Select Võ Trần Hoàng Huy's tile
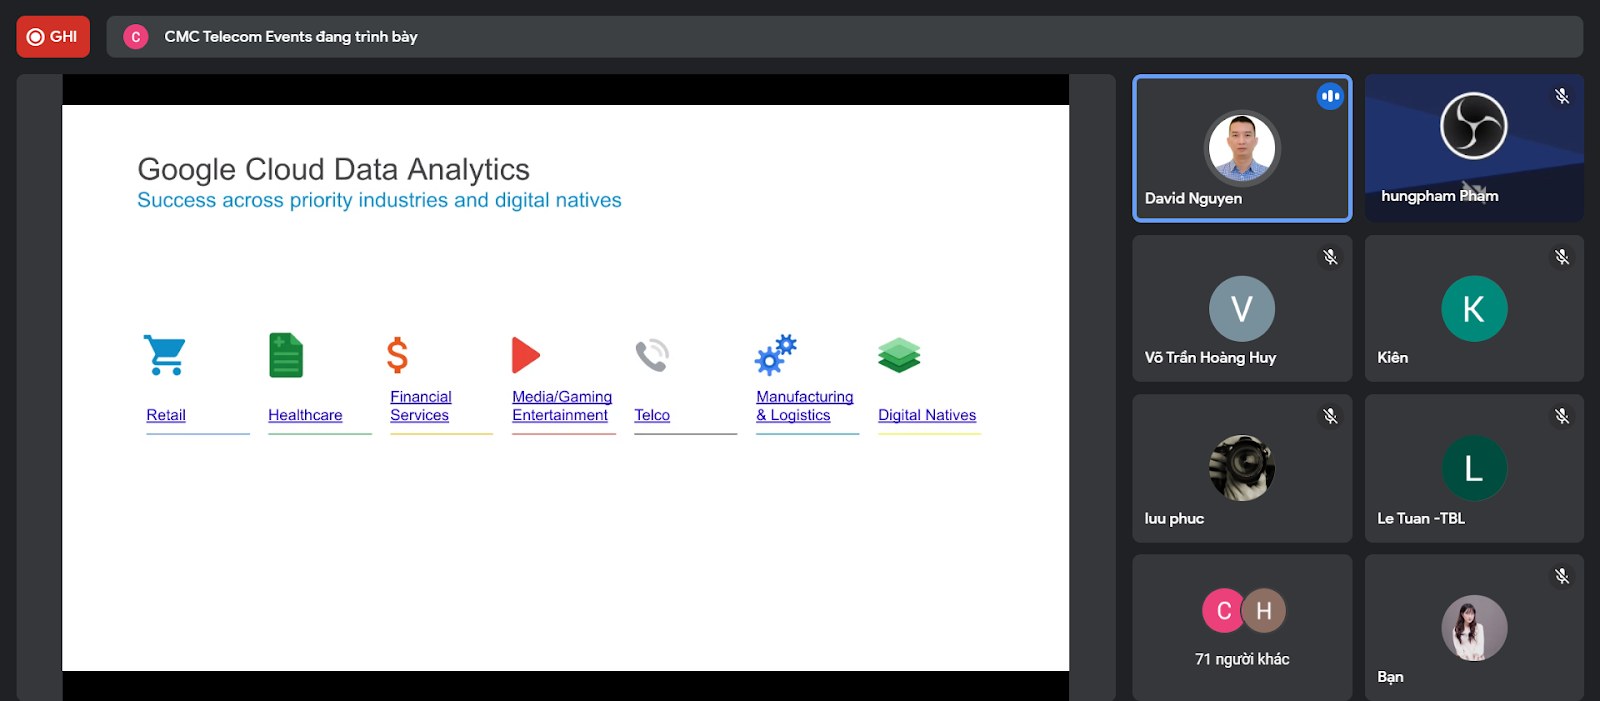Viewport: 1600px width, 701px height. click(1242, 308)
